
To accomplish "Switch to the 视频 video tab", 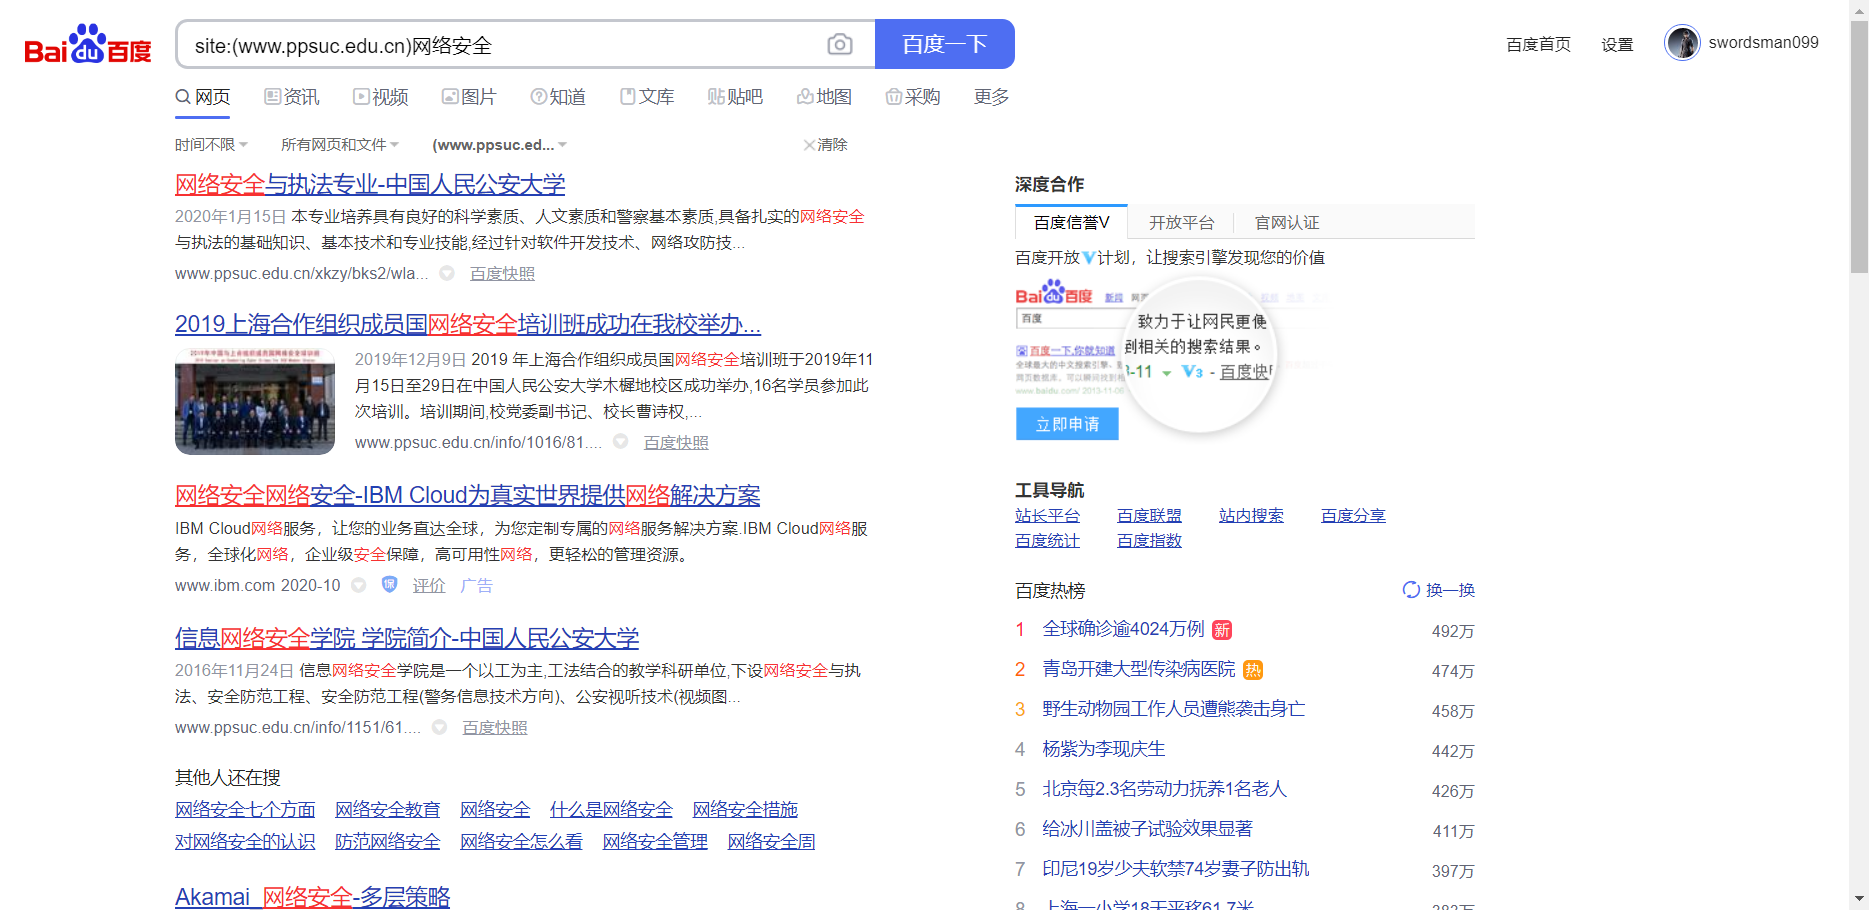I will click(x=381, y=97).
